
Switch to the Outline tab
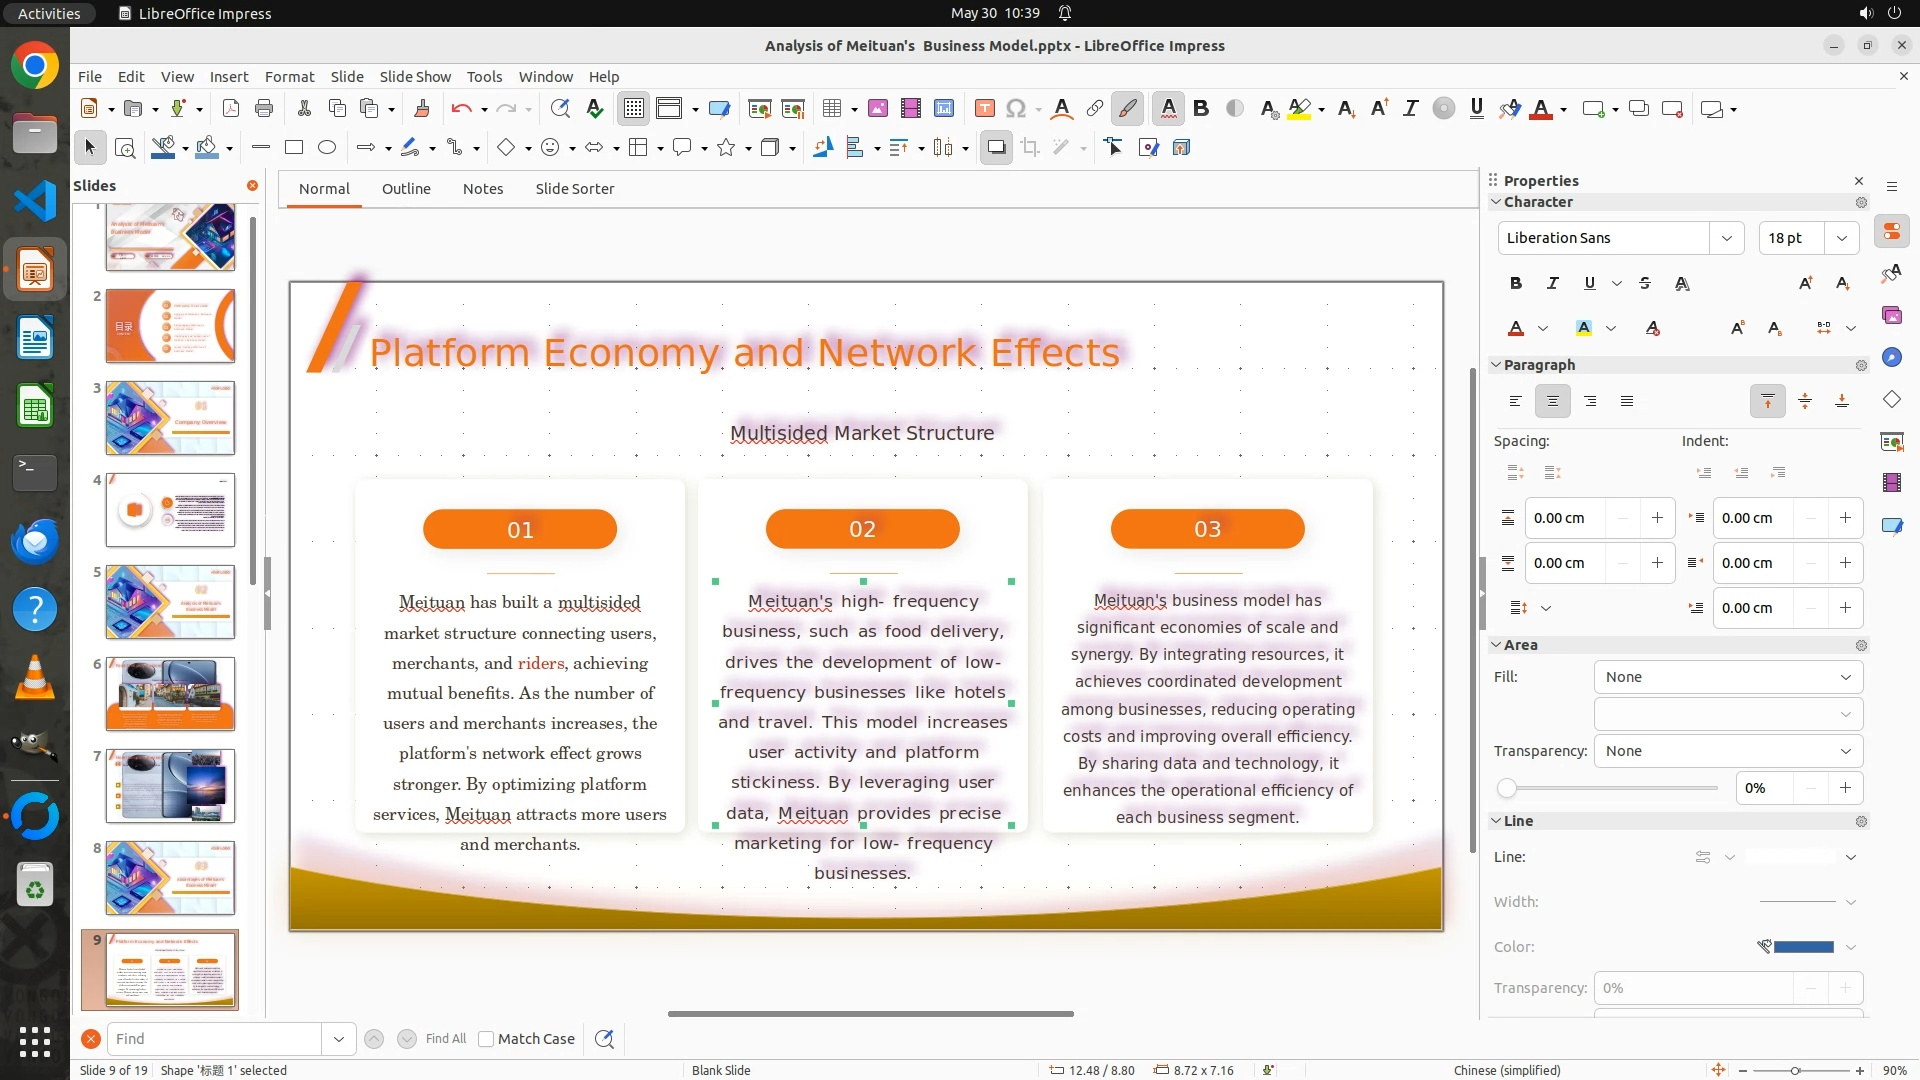(406, 189)
